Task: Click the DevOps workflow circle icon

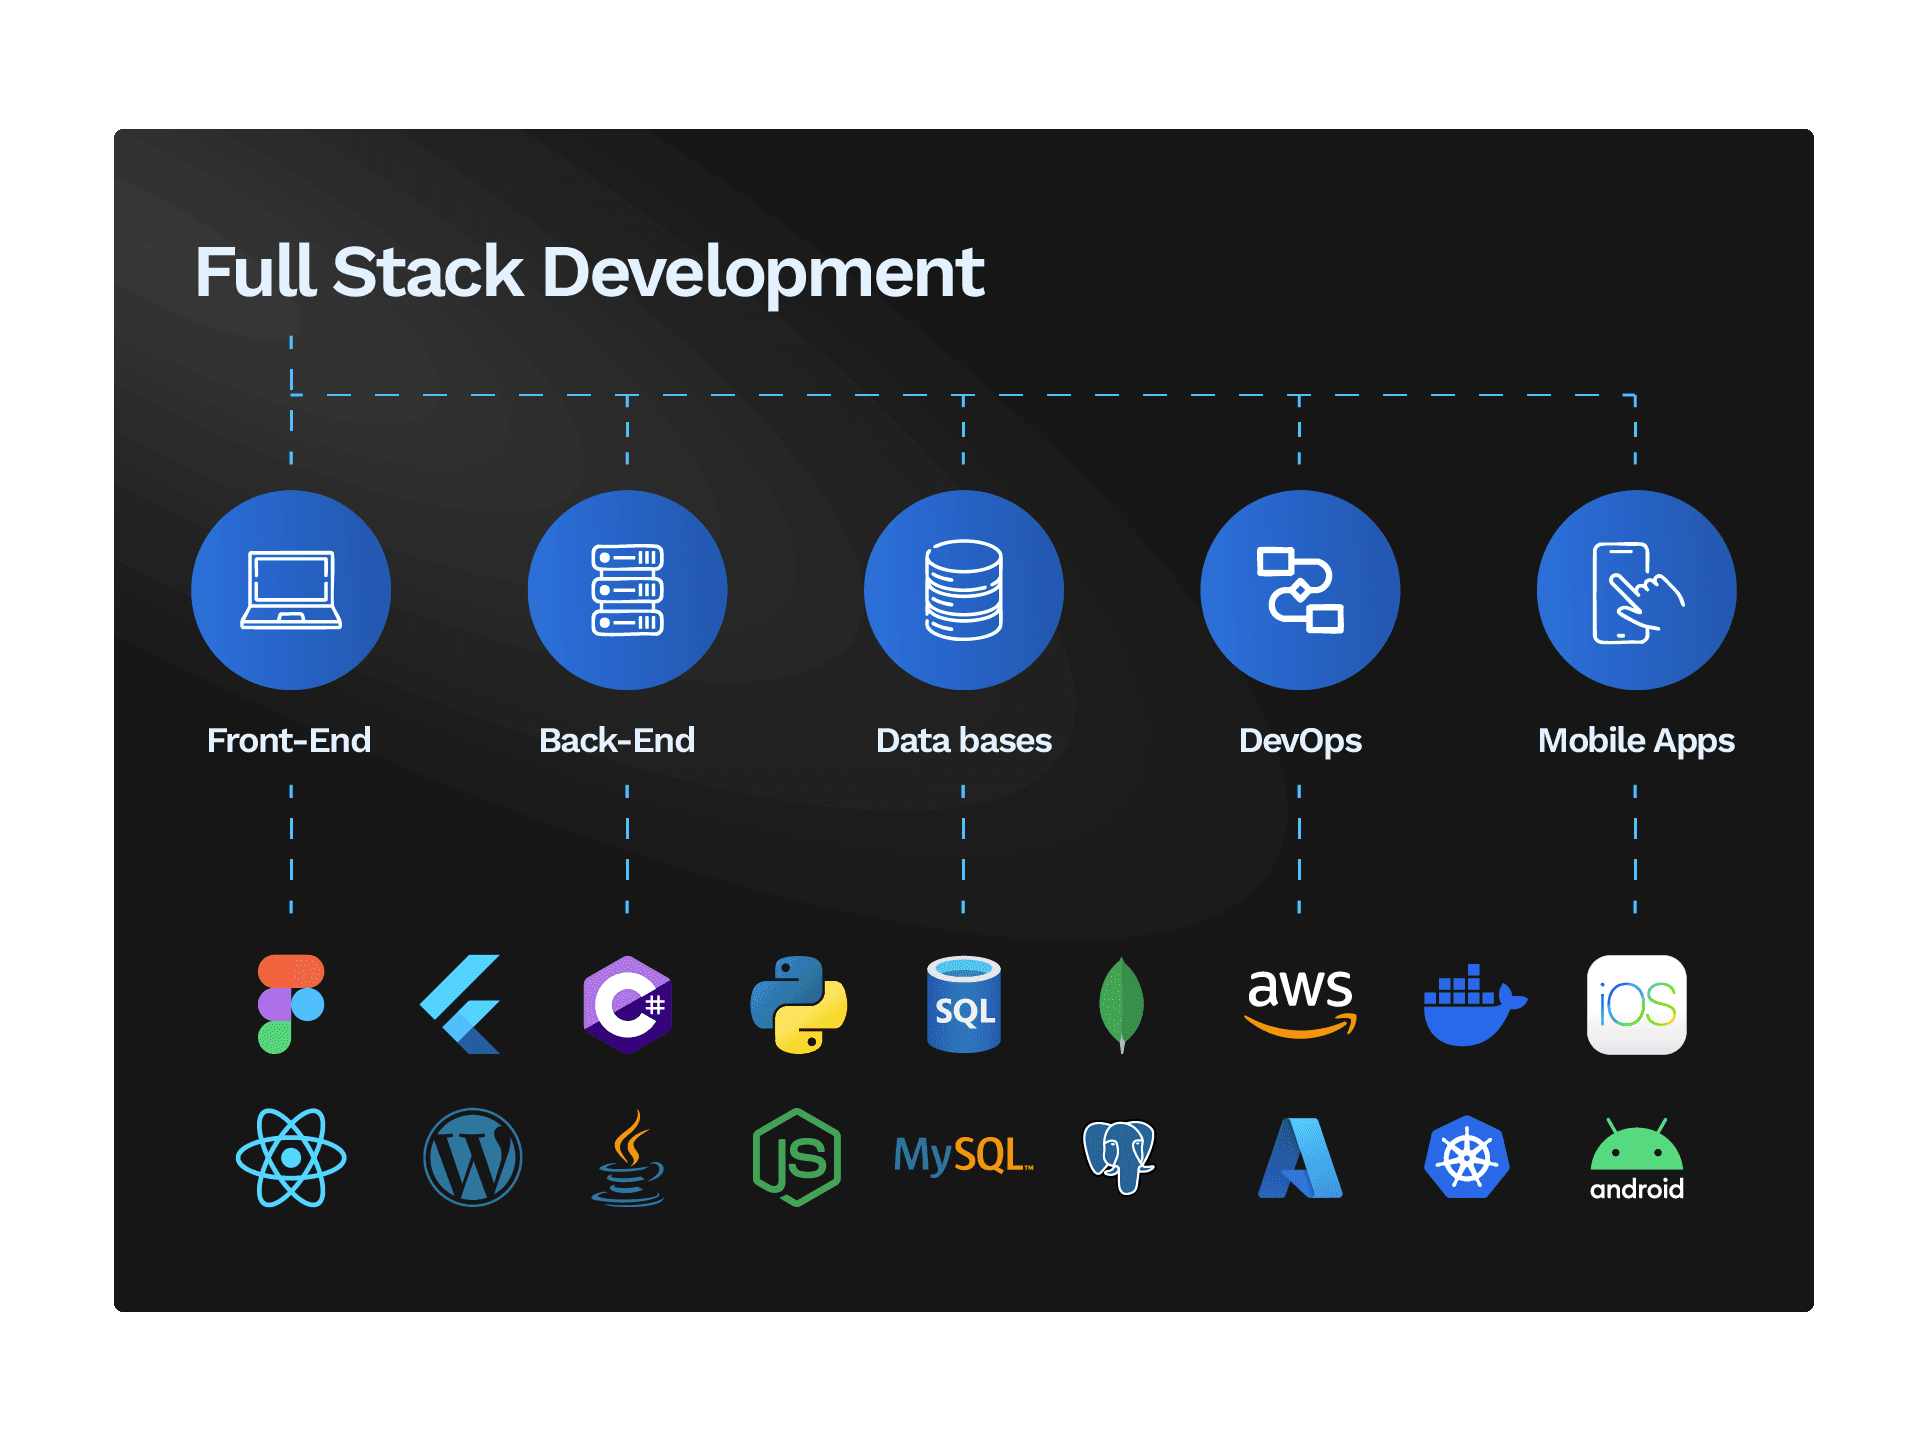Action: pyautogui.click(x=1300, y=590)
